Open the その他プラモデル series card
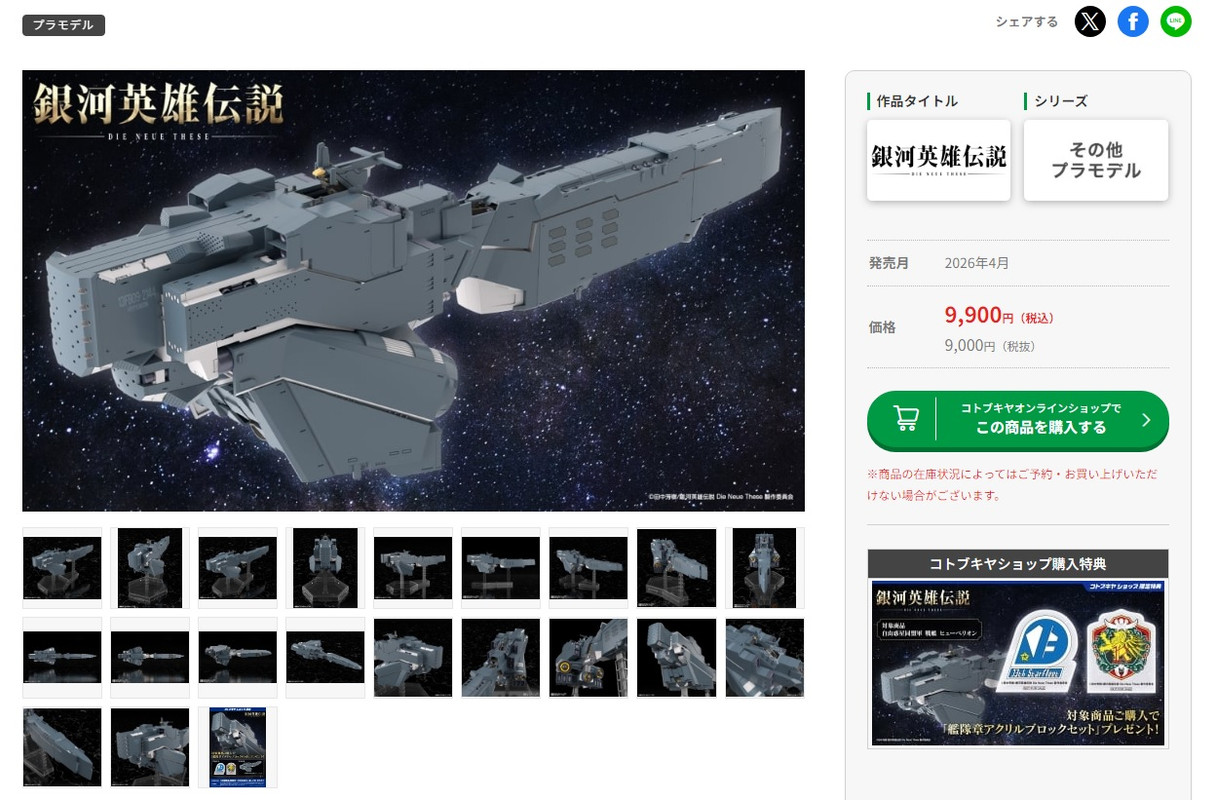1215x800 pixels. (1096, 160)
